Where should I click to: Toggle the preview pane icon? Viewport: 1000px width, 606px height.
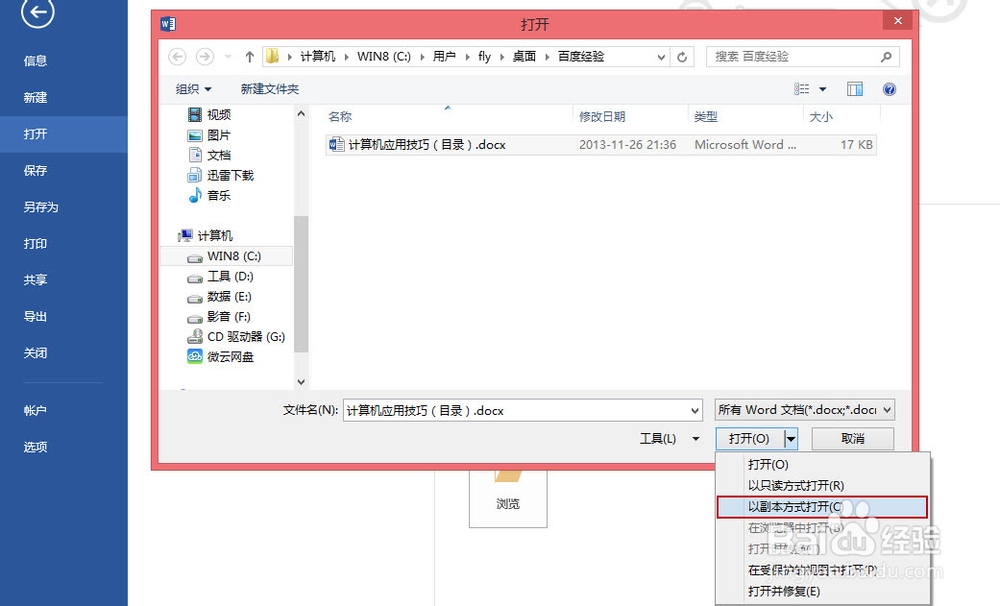pos(855,89)
